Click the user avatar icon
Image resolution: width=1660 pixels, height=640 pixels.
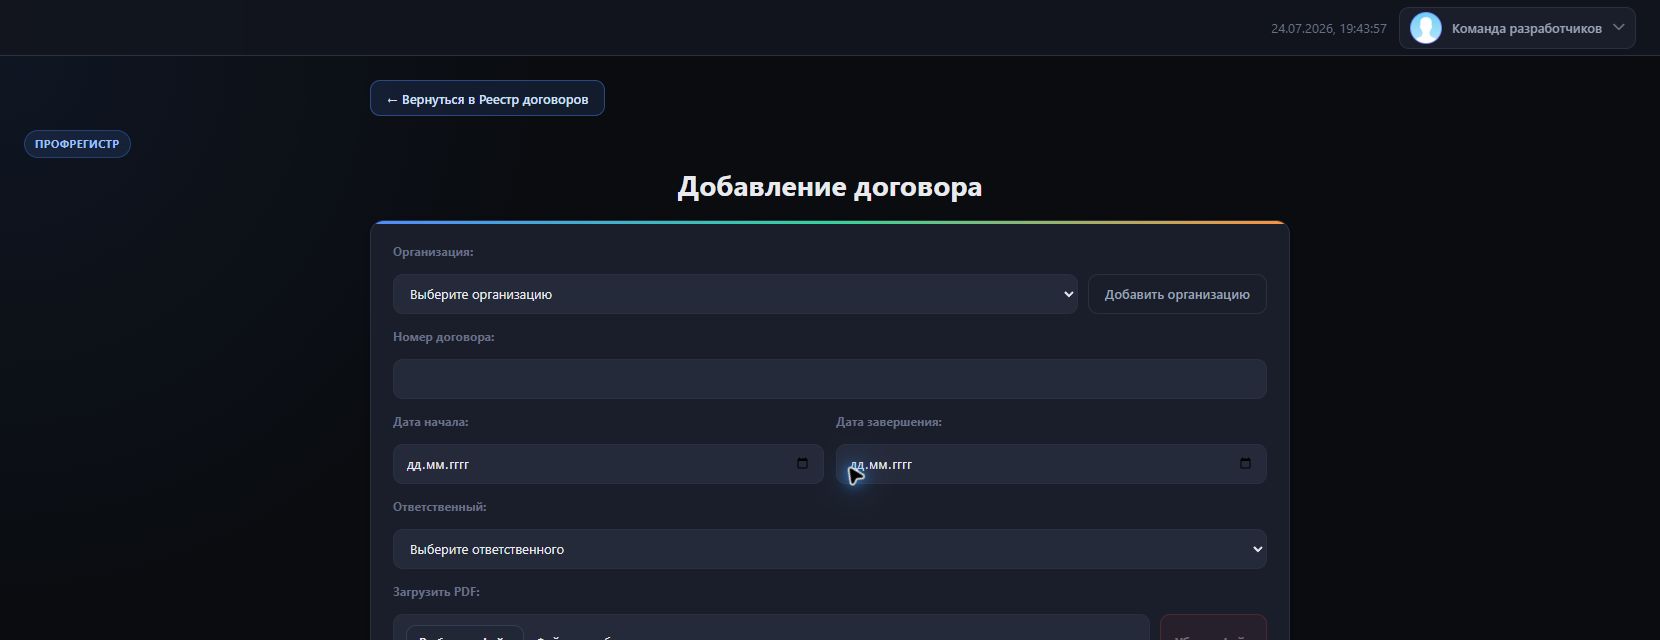1425,28
